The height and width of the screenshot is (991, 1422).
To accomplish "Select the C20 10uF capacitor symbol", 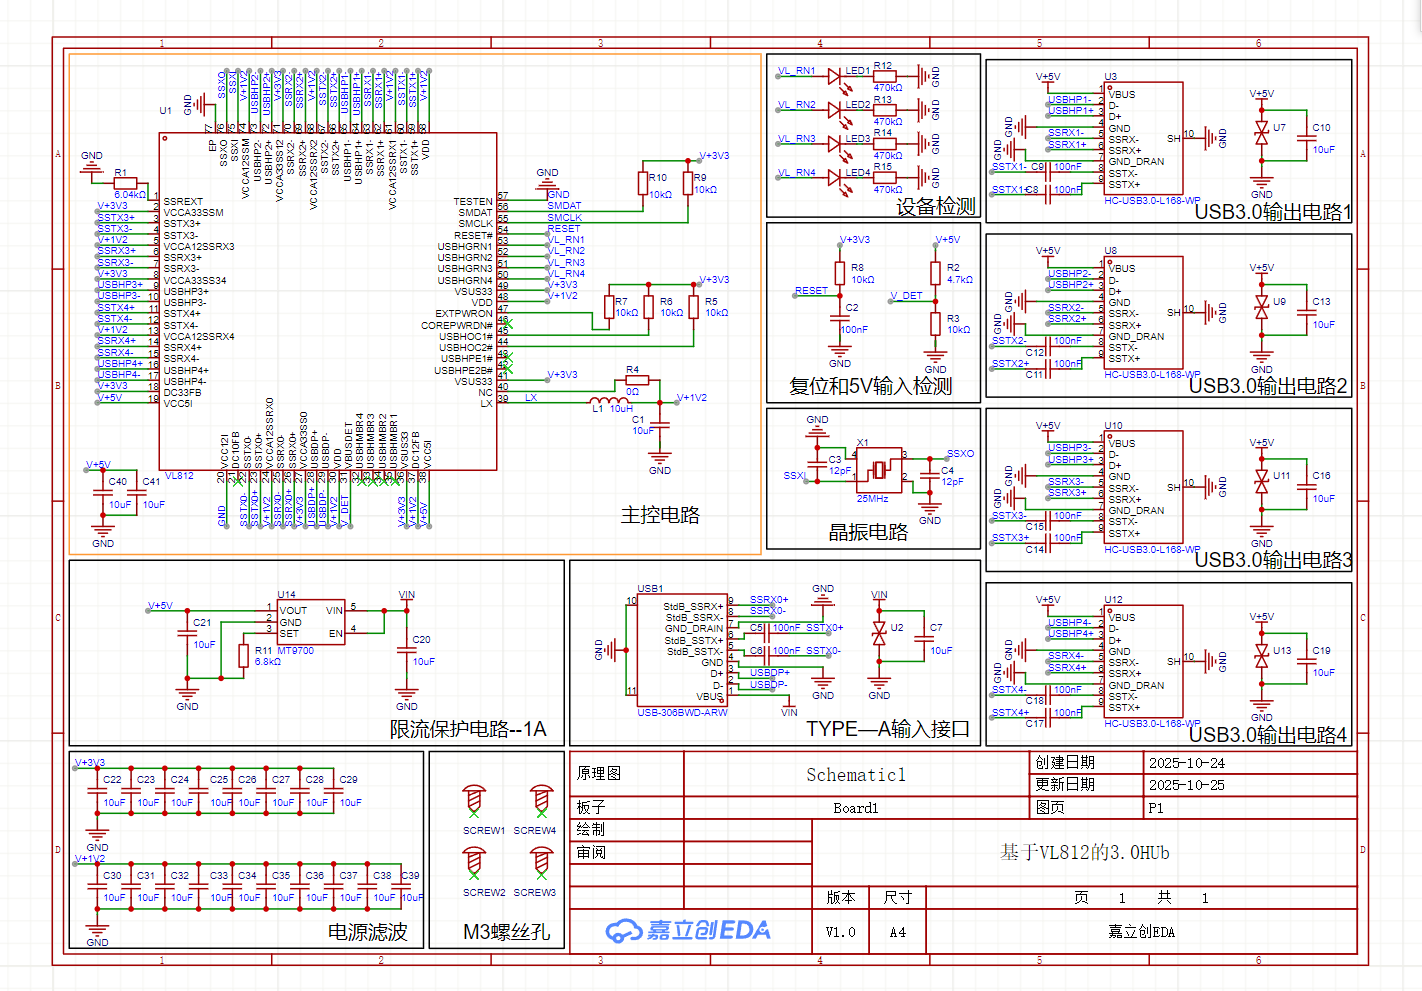I will click(406, 650).
